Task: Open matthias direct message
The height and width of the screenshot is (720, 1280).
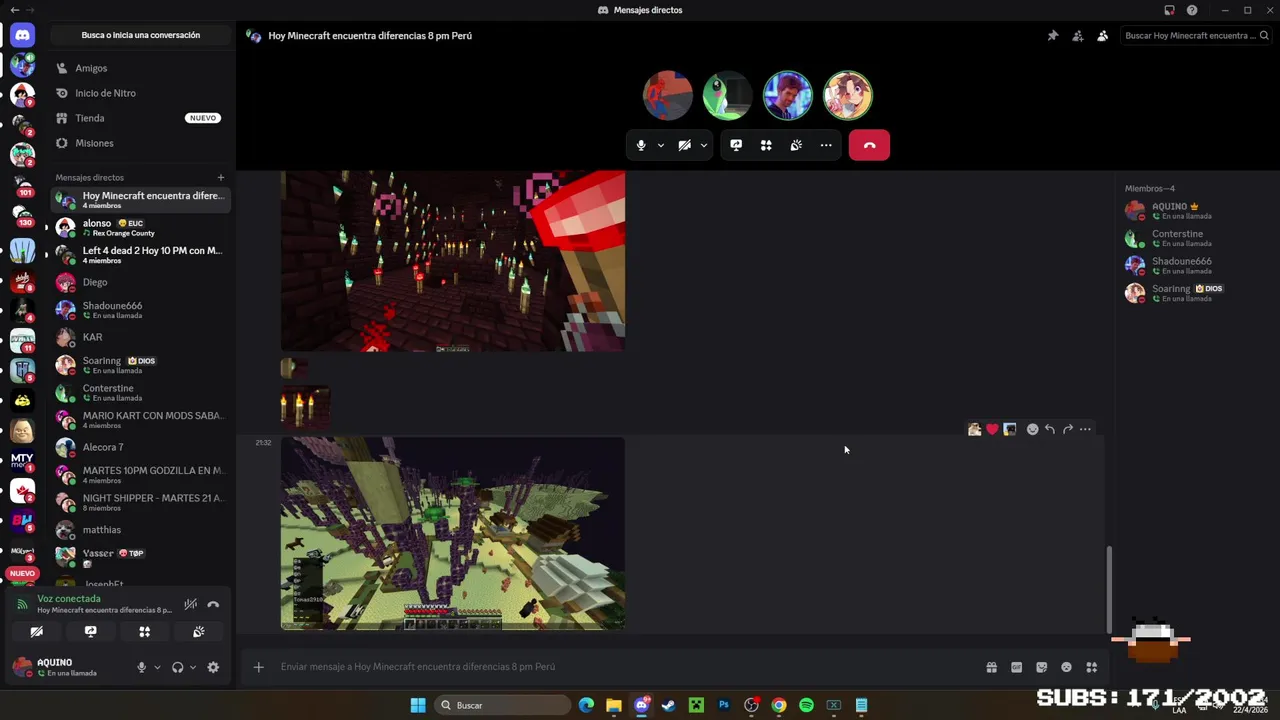Action: click(x=140, y=530)
